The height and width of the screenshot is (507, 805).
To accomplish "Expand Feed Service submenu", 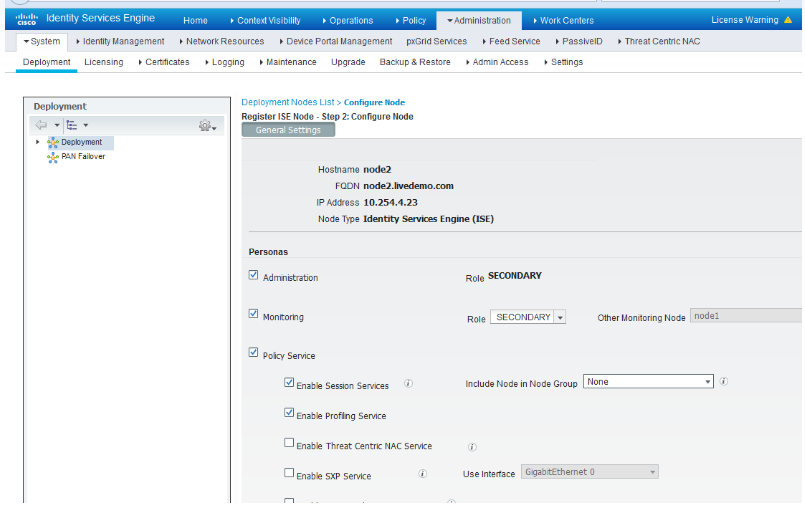I will click(511, 42).
